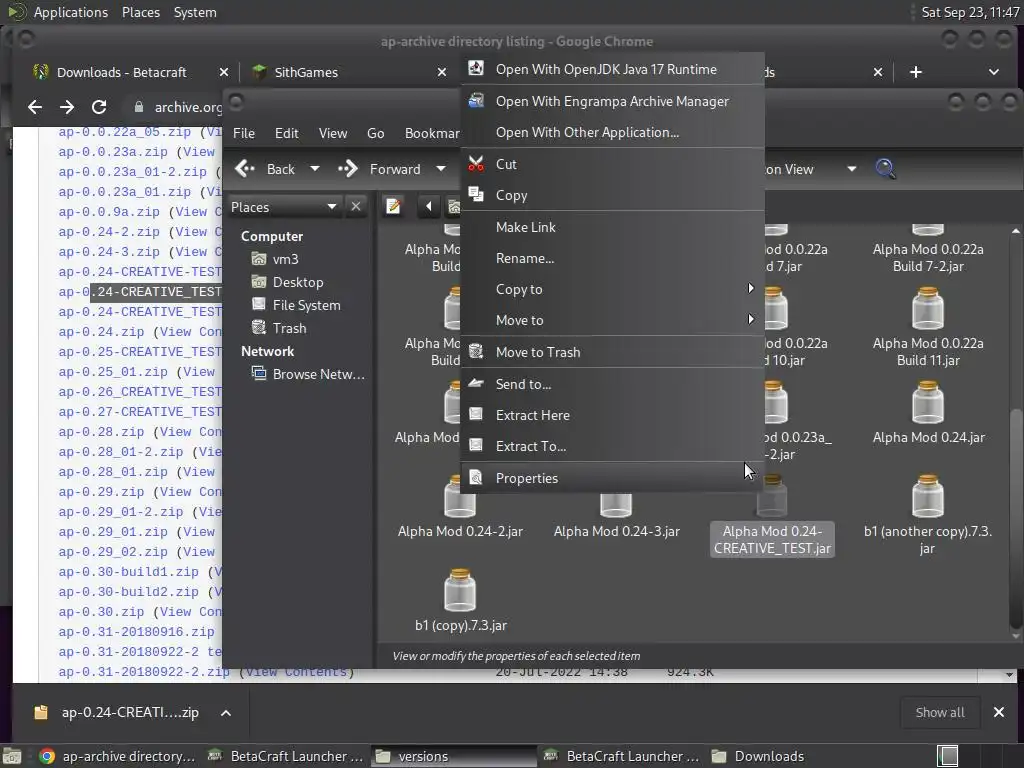Click the scissors Cut icon
1024x768 pixels.
[476, 164]
